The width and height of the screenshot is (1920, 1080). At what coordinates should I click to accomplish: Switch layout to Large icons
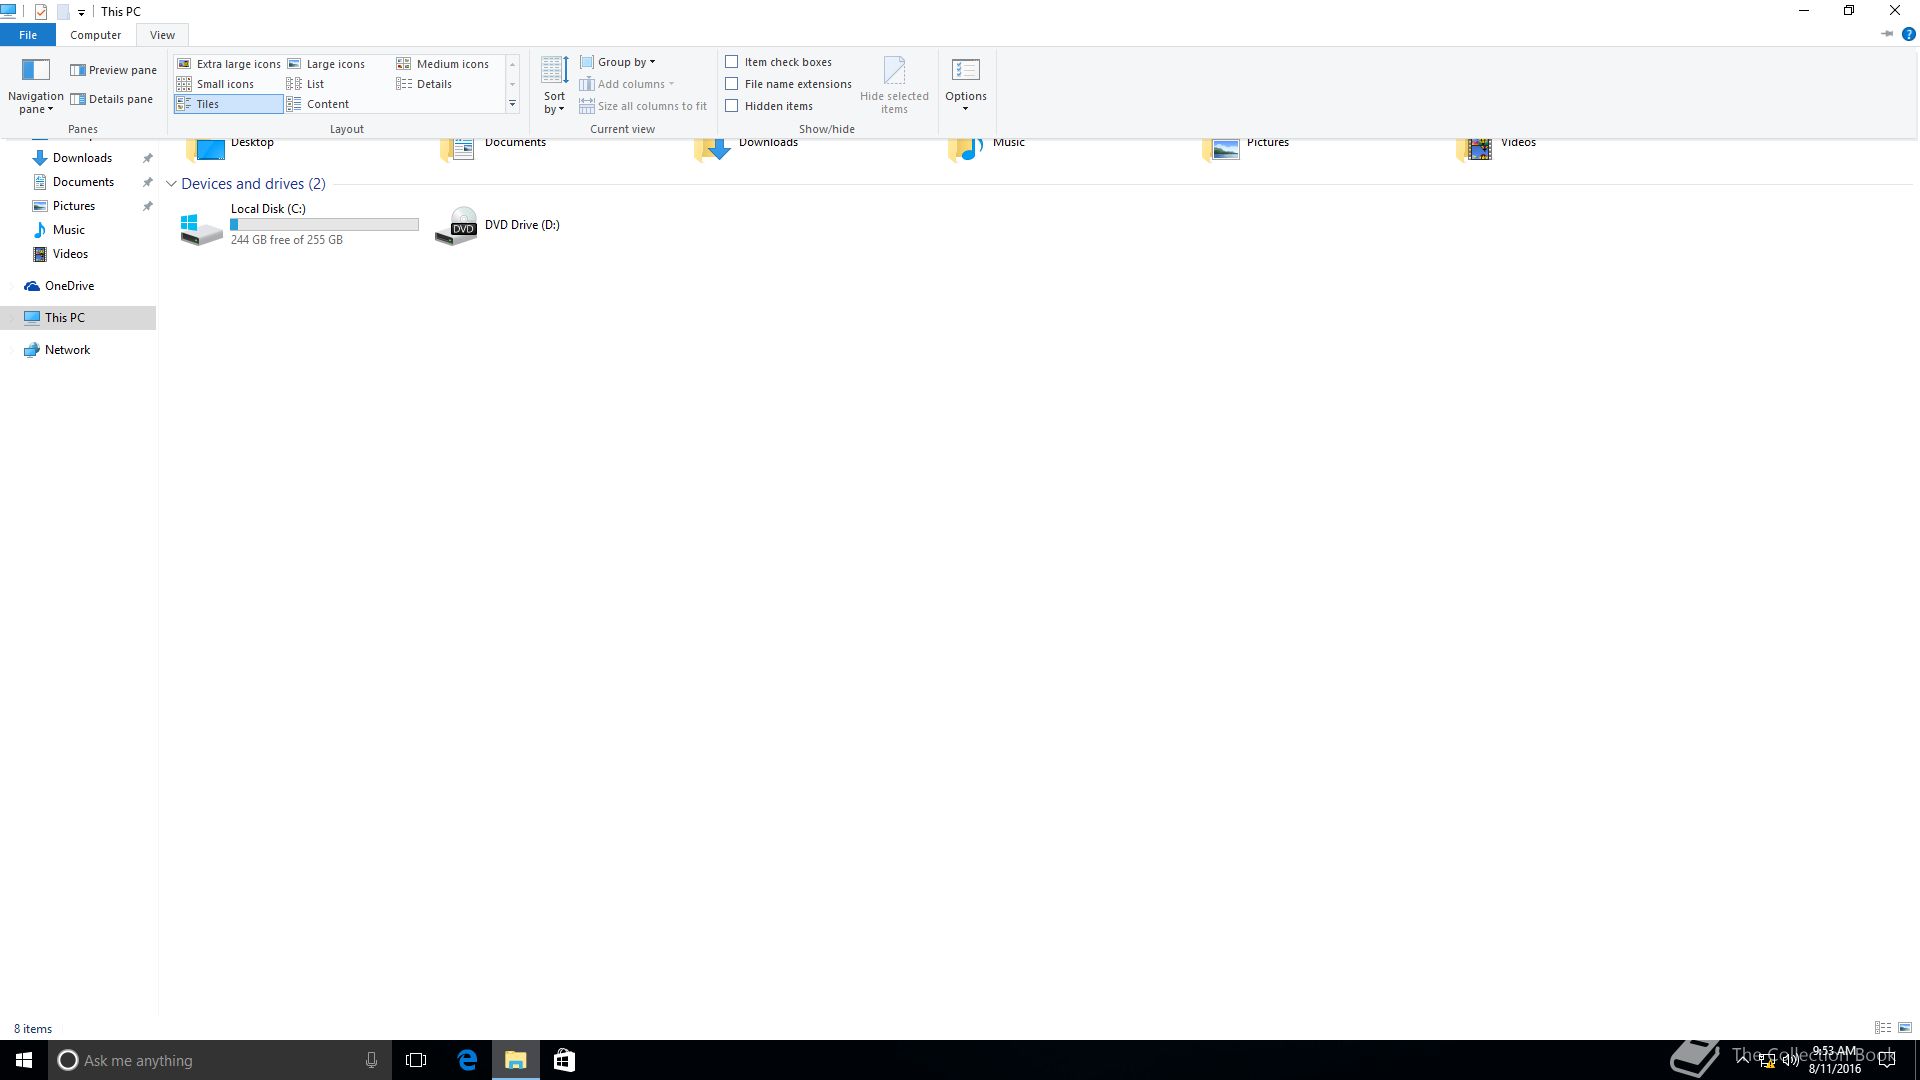326,64
